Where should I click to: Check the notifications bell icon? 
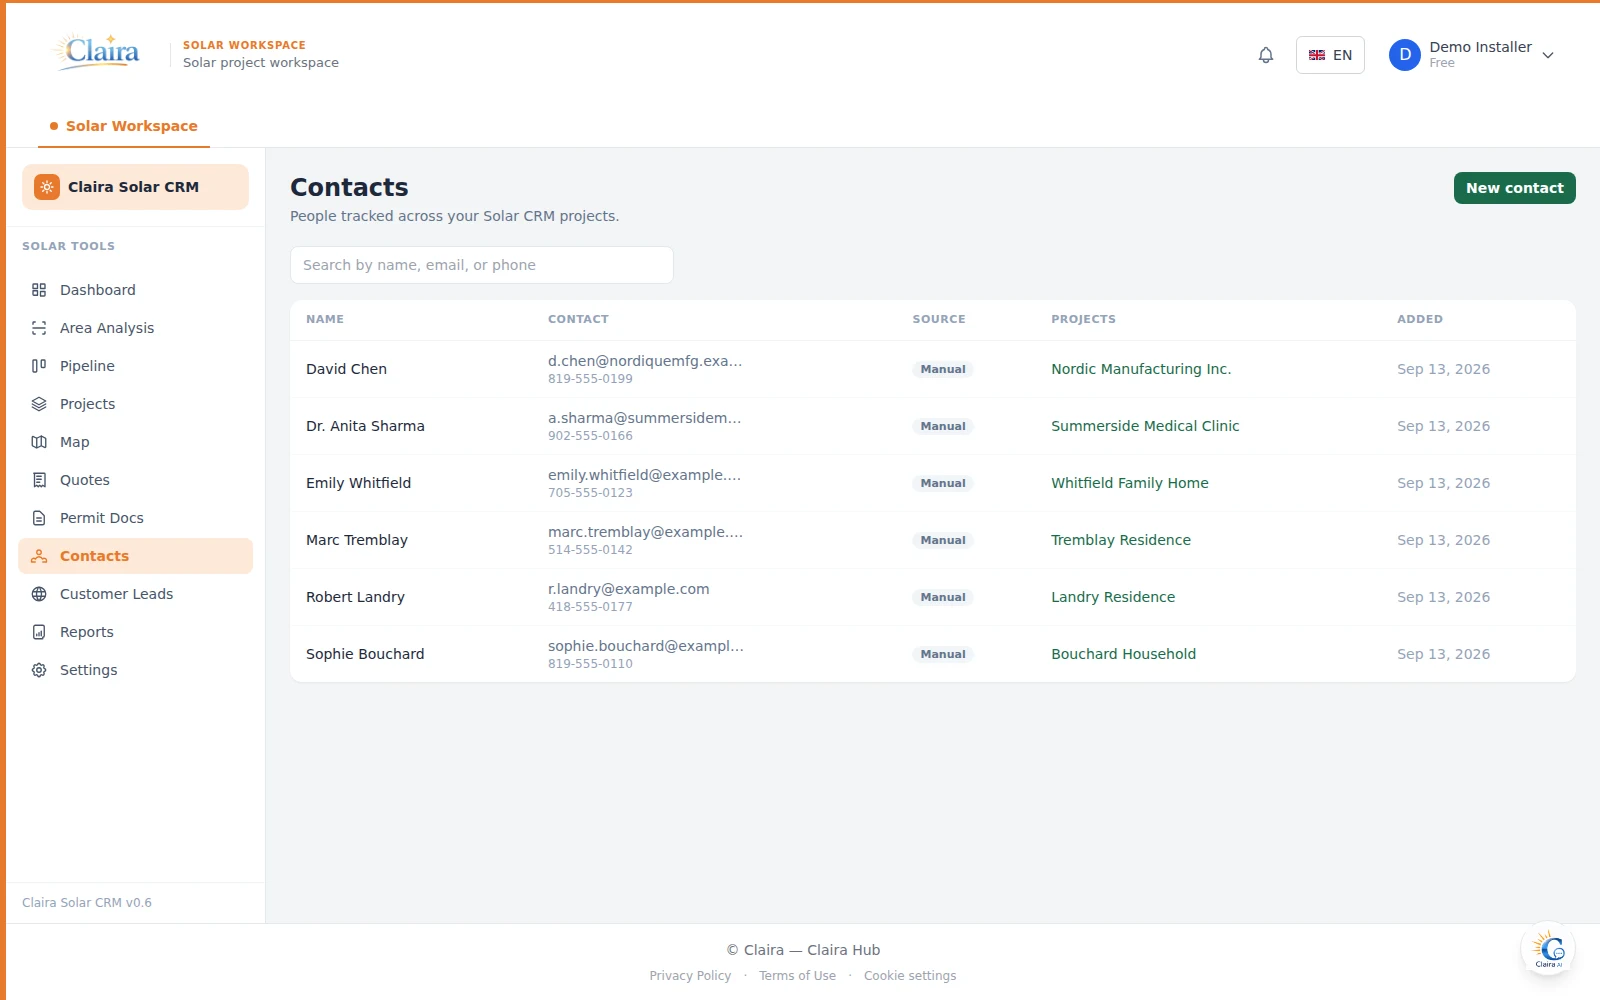1266,55
